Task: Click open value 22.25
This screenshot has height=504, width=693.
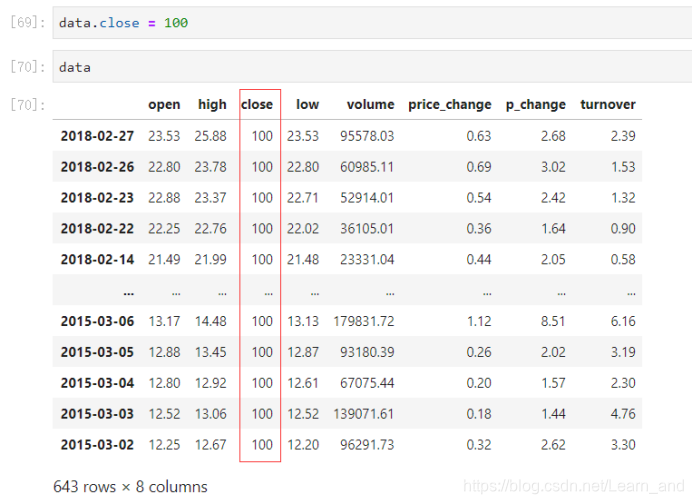Action: click(x=164, y=229)
